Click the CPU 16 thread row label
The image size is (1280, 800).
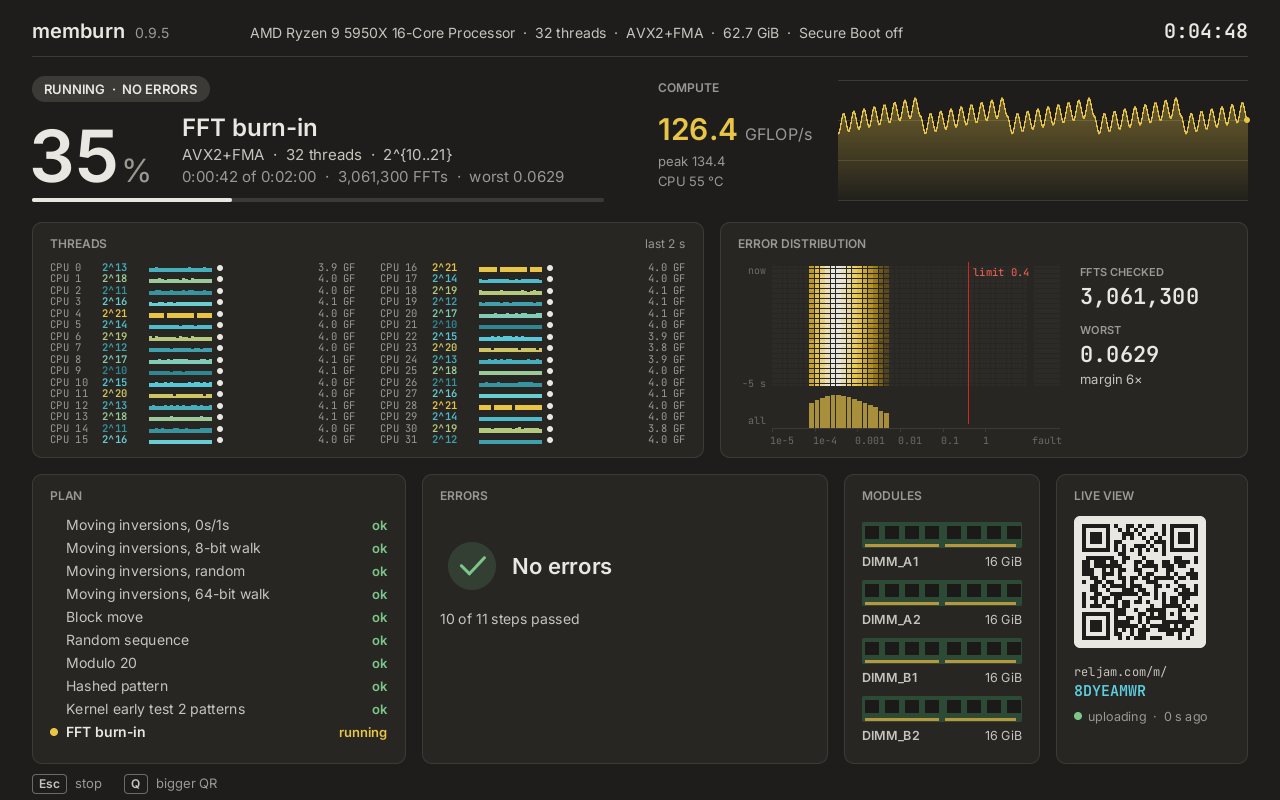[398, 268]
